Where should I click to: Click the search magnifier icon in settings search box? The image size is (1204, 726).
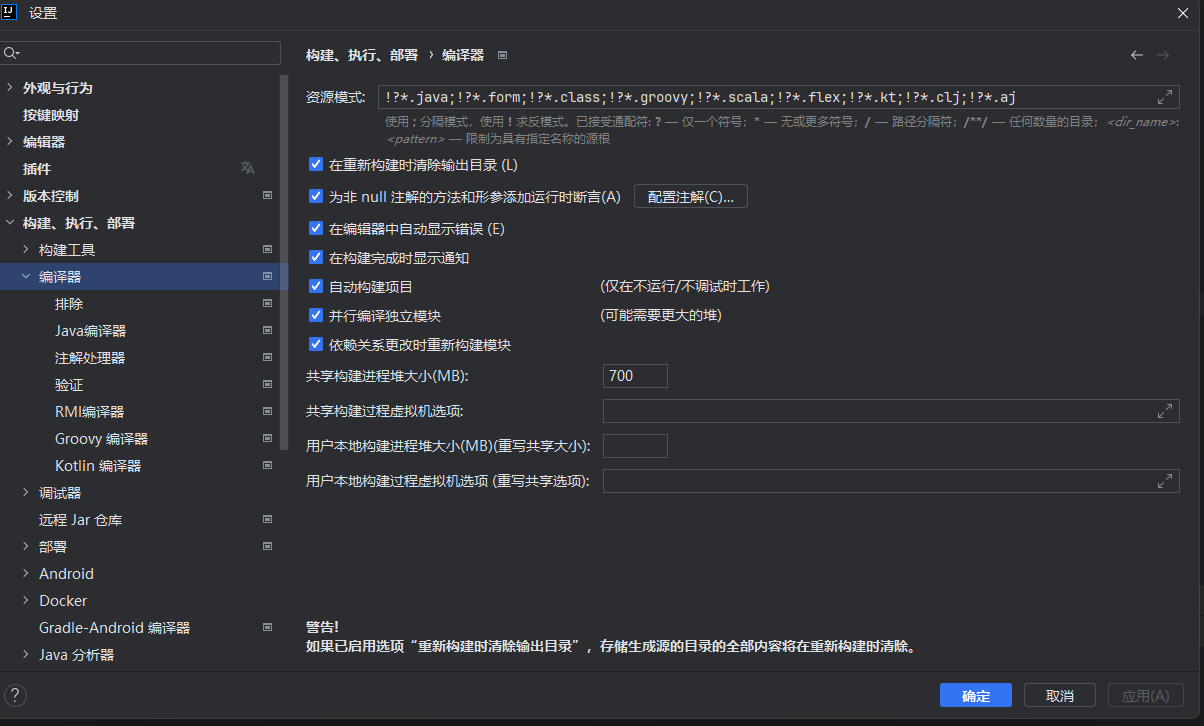point(12,53)
